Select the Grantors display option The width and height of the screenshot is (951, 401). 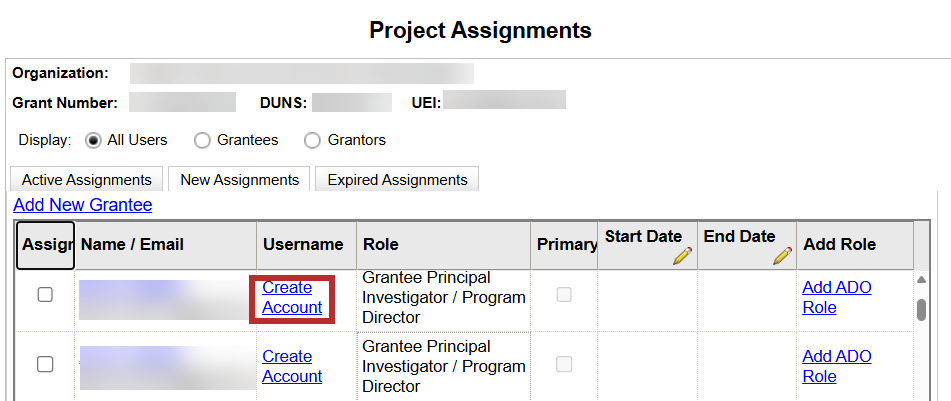[312, 140]
